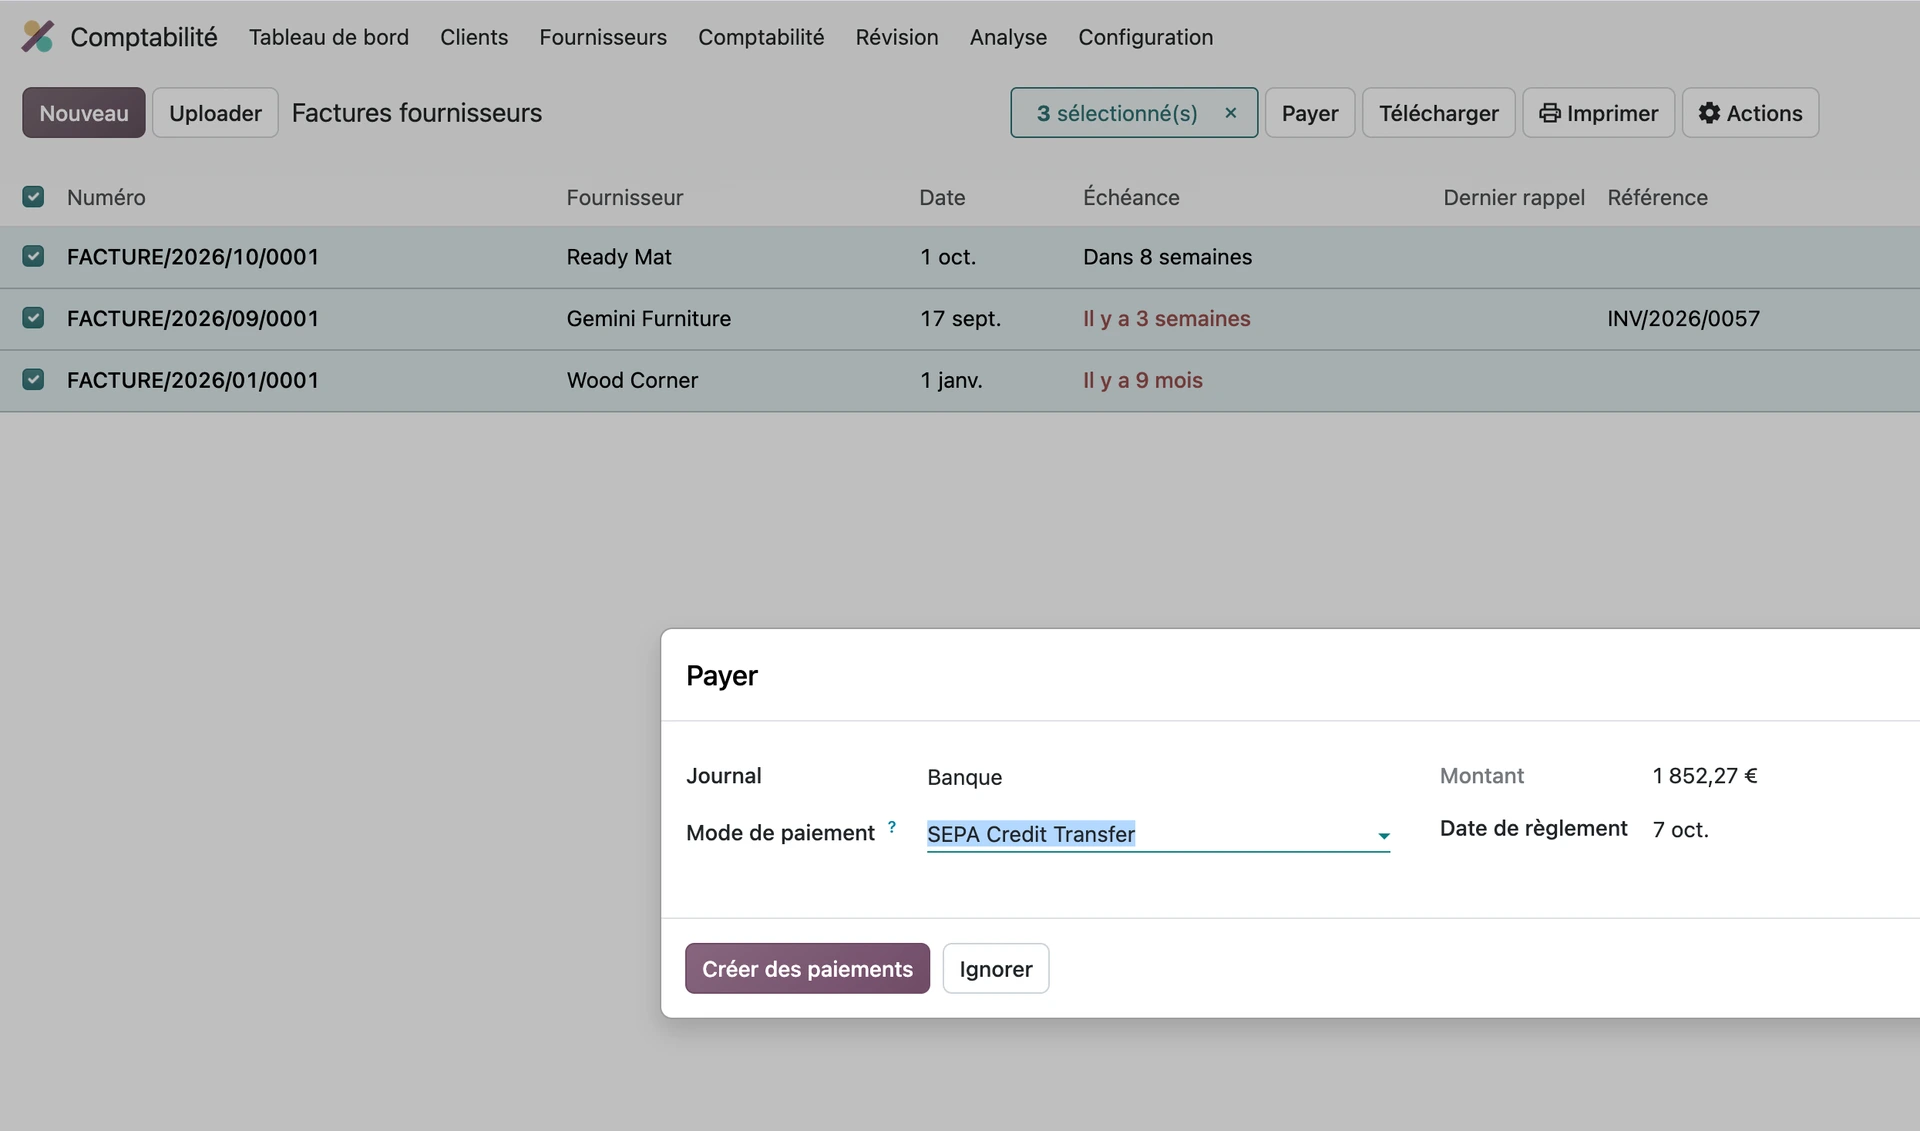Toggle the select-all checkbox in the table header
This screenshot has width=1920, height=1131.
tap(33, 196)
